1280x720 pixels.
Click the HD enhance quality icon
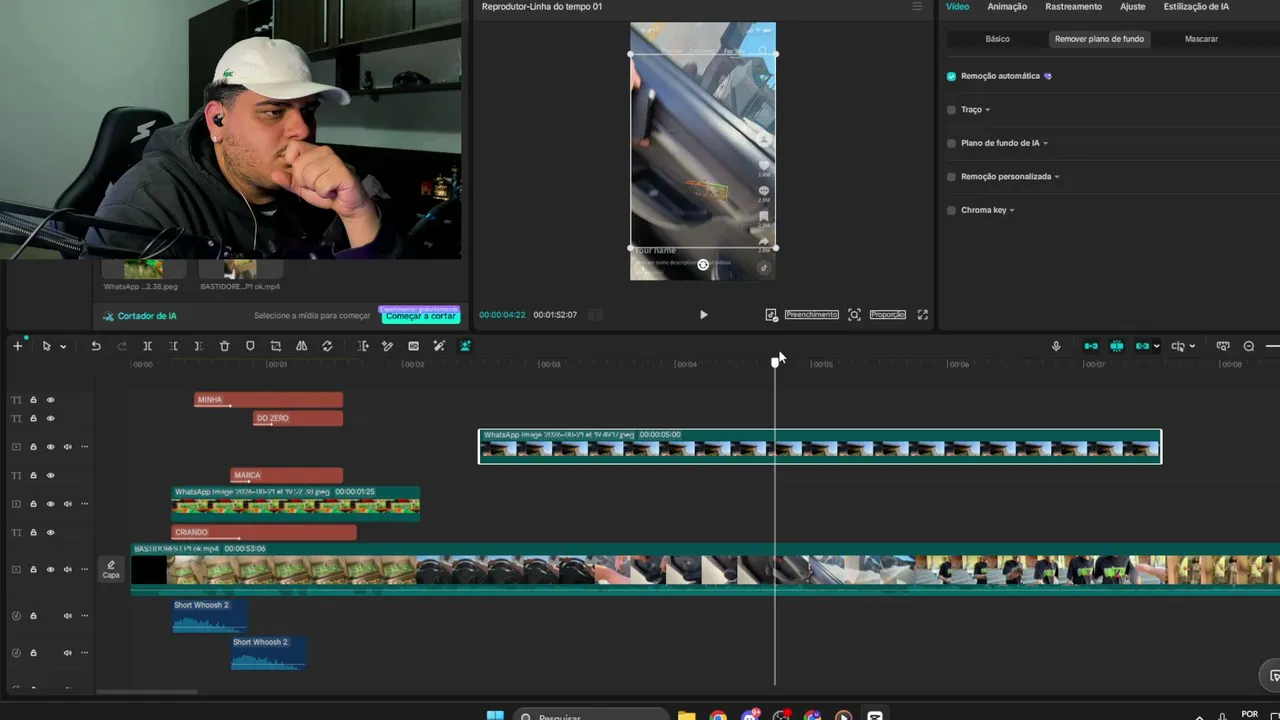coord(413,346)
